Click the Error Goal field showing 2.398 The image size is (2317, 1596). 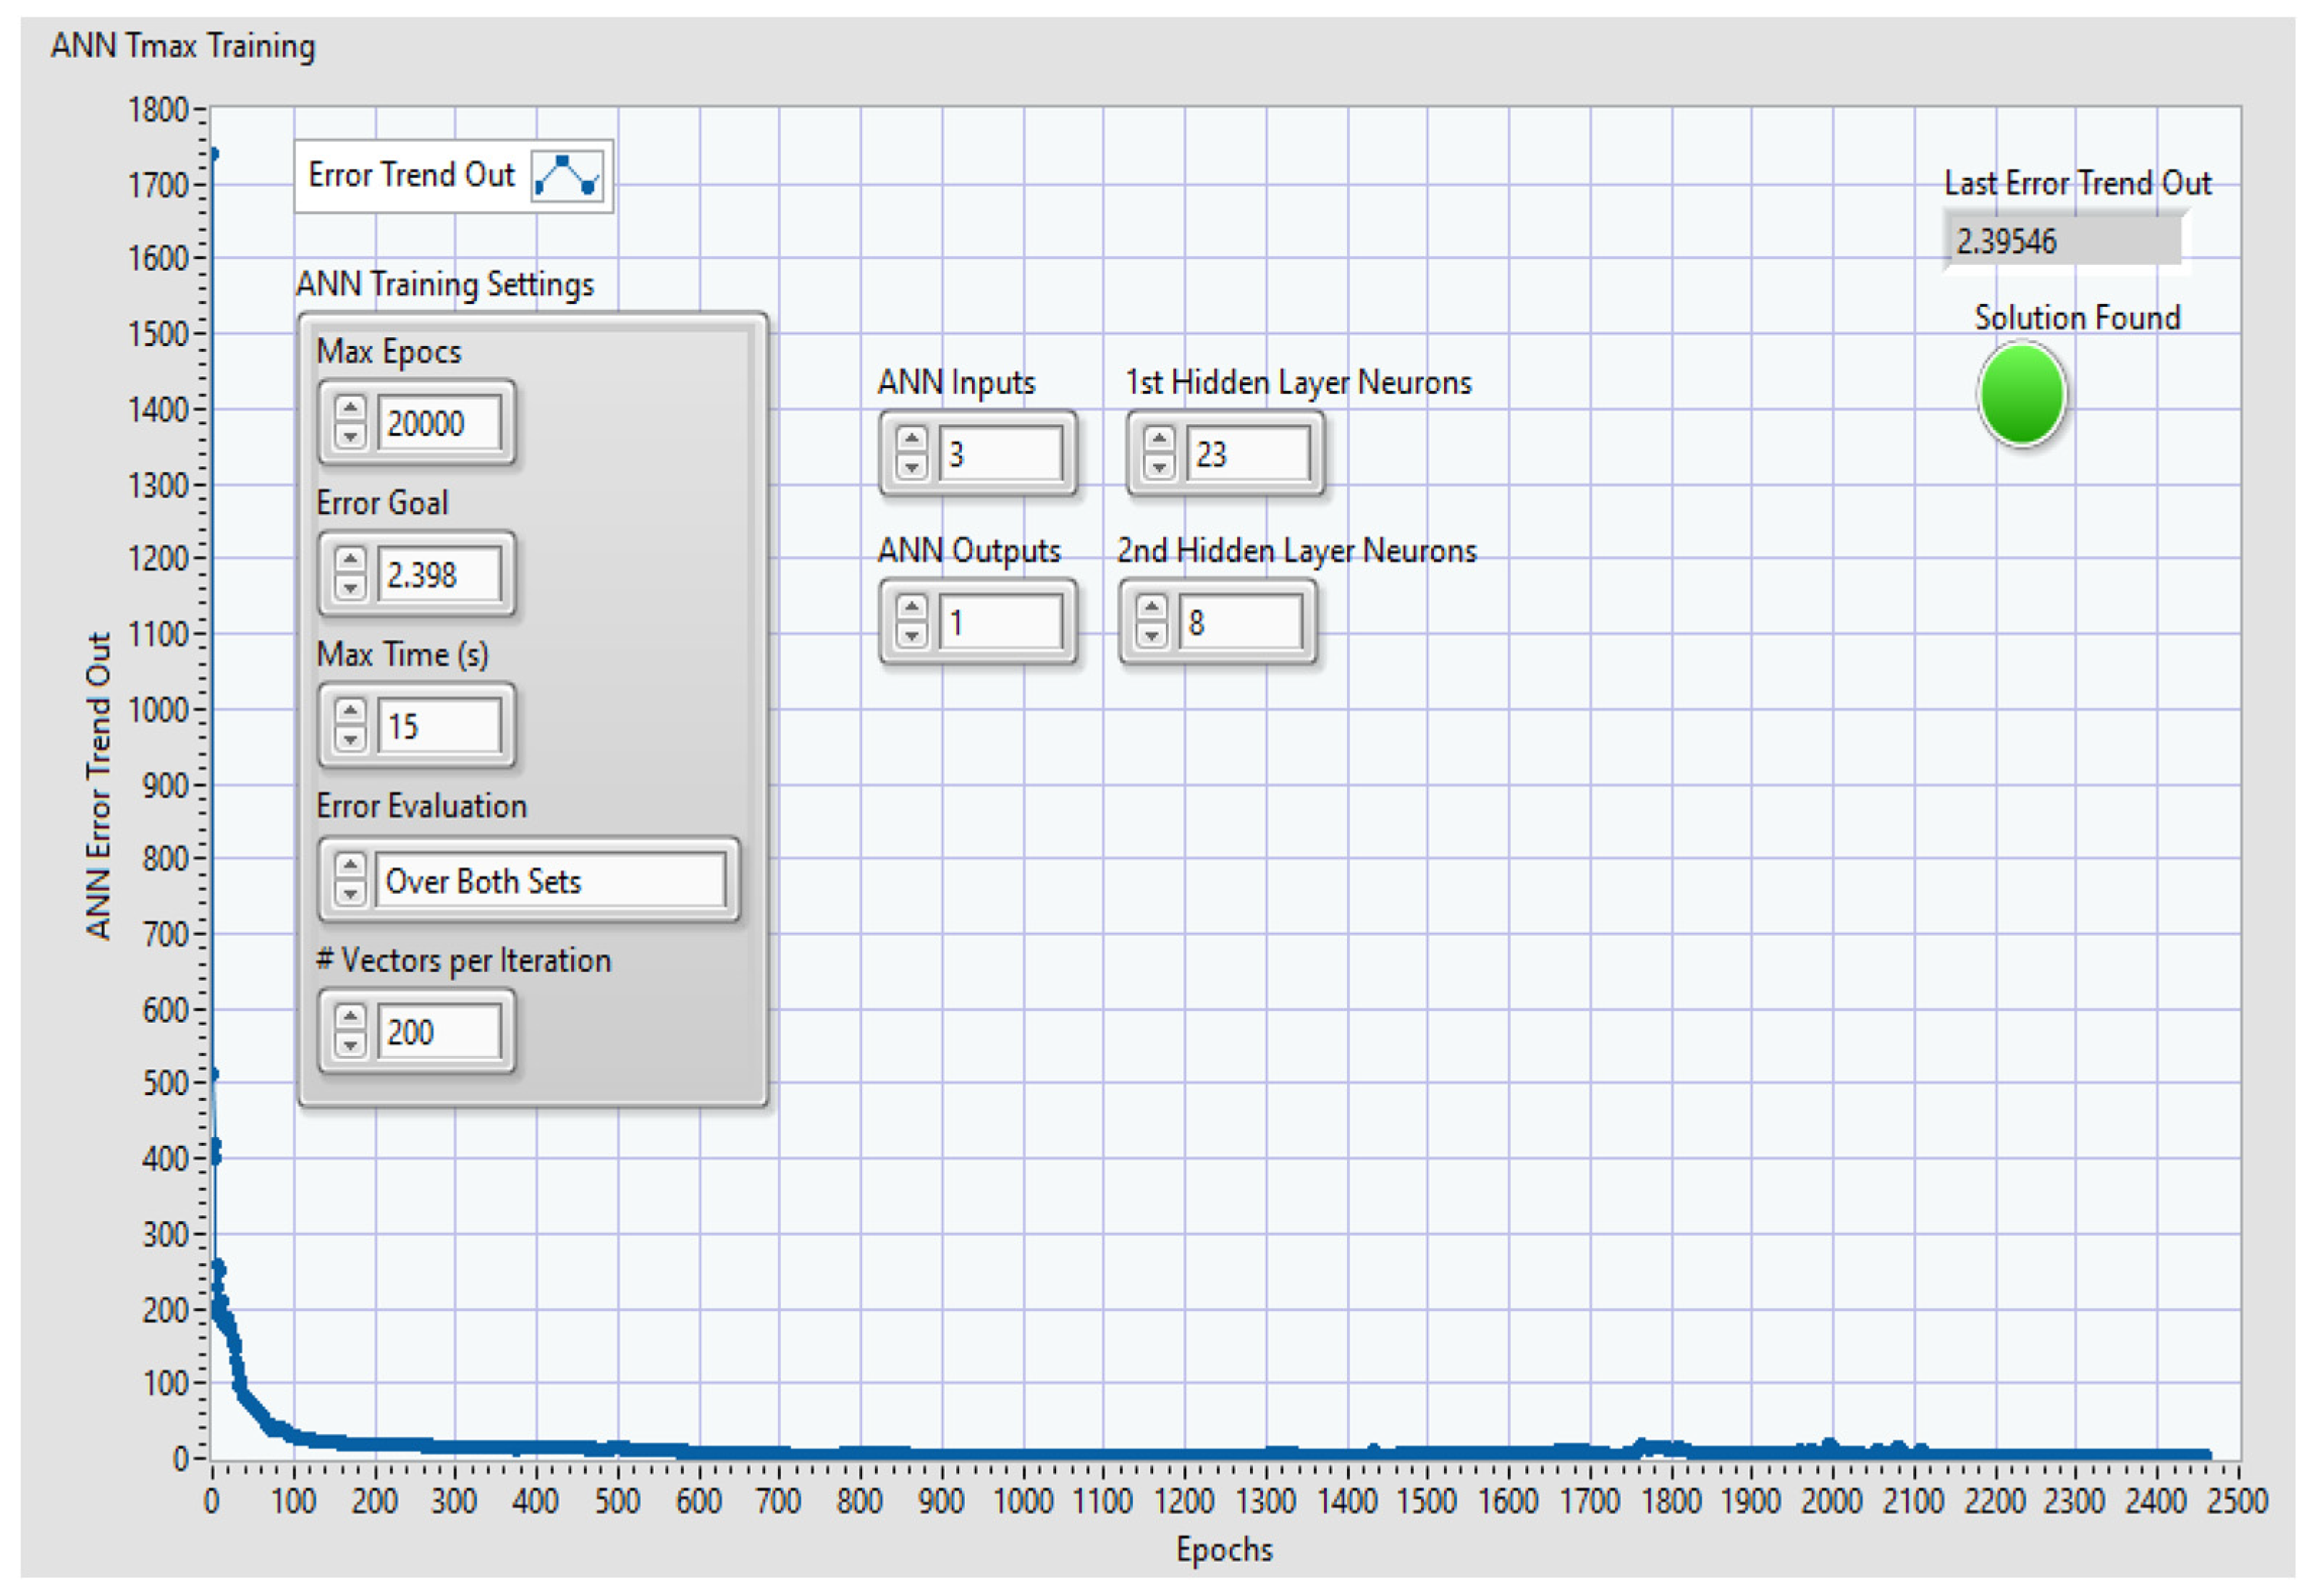pyautogui.click(x=438, y=575)
